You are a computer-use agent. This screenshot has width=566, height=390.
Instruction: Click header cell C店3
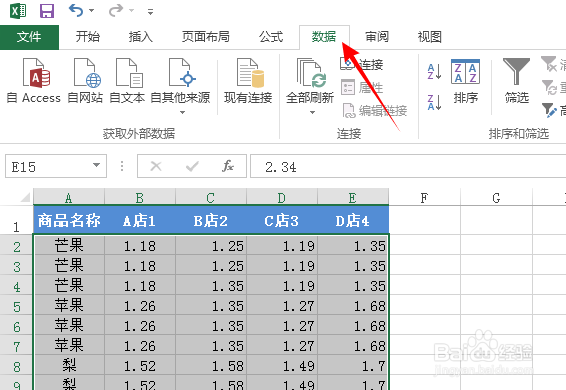[x=282, y=220]
